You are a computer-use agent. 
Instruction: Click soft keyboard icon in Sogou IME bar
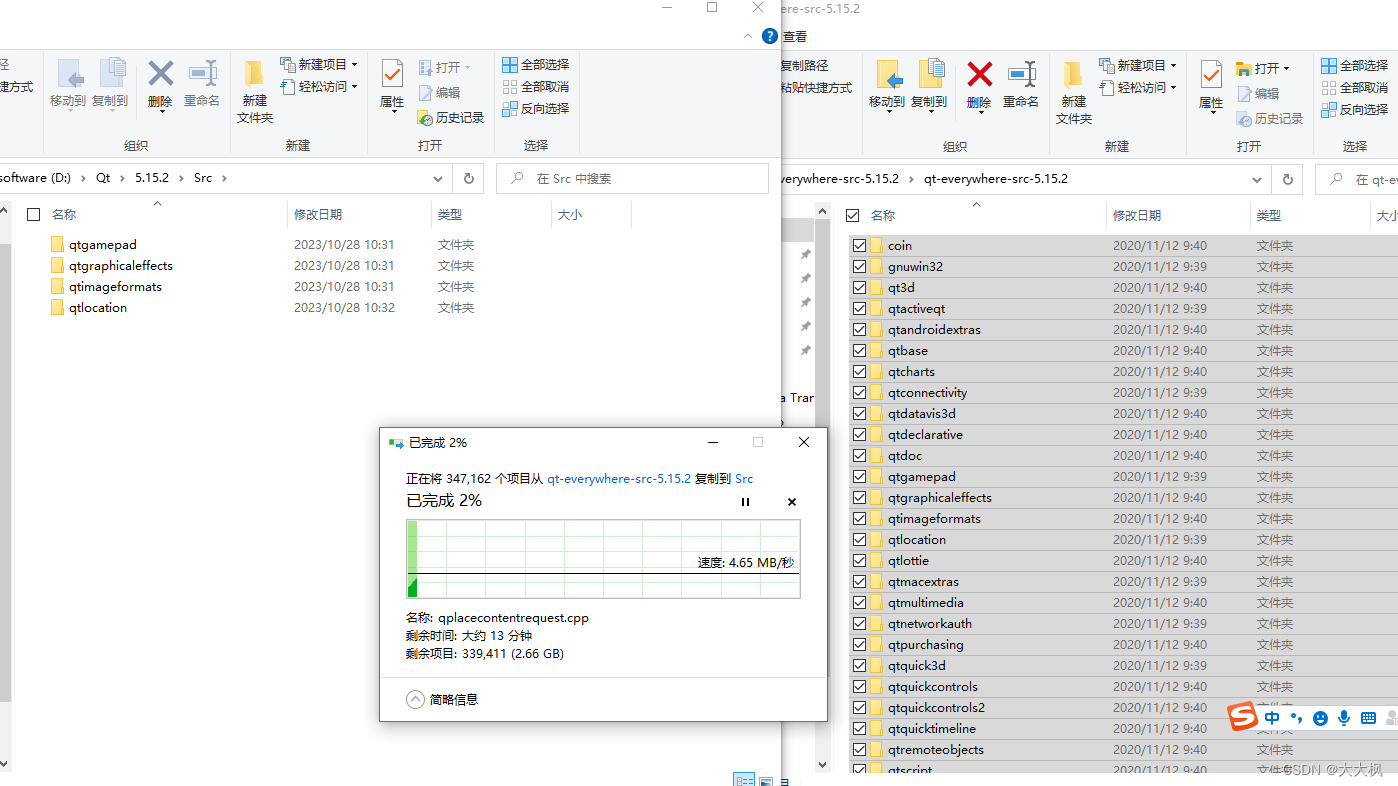[1368, 718]
